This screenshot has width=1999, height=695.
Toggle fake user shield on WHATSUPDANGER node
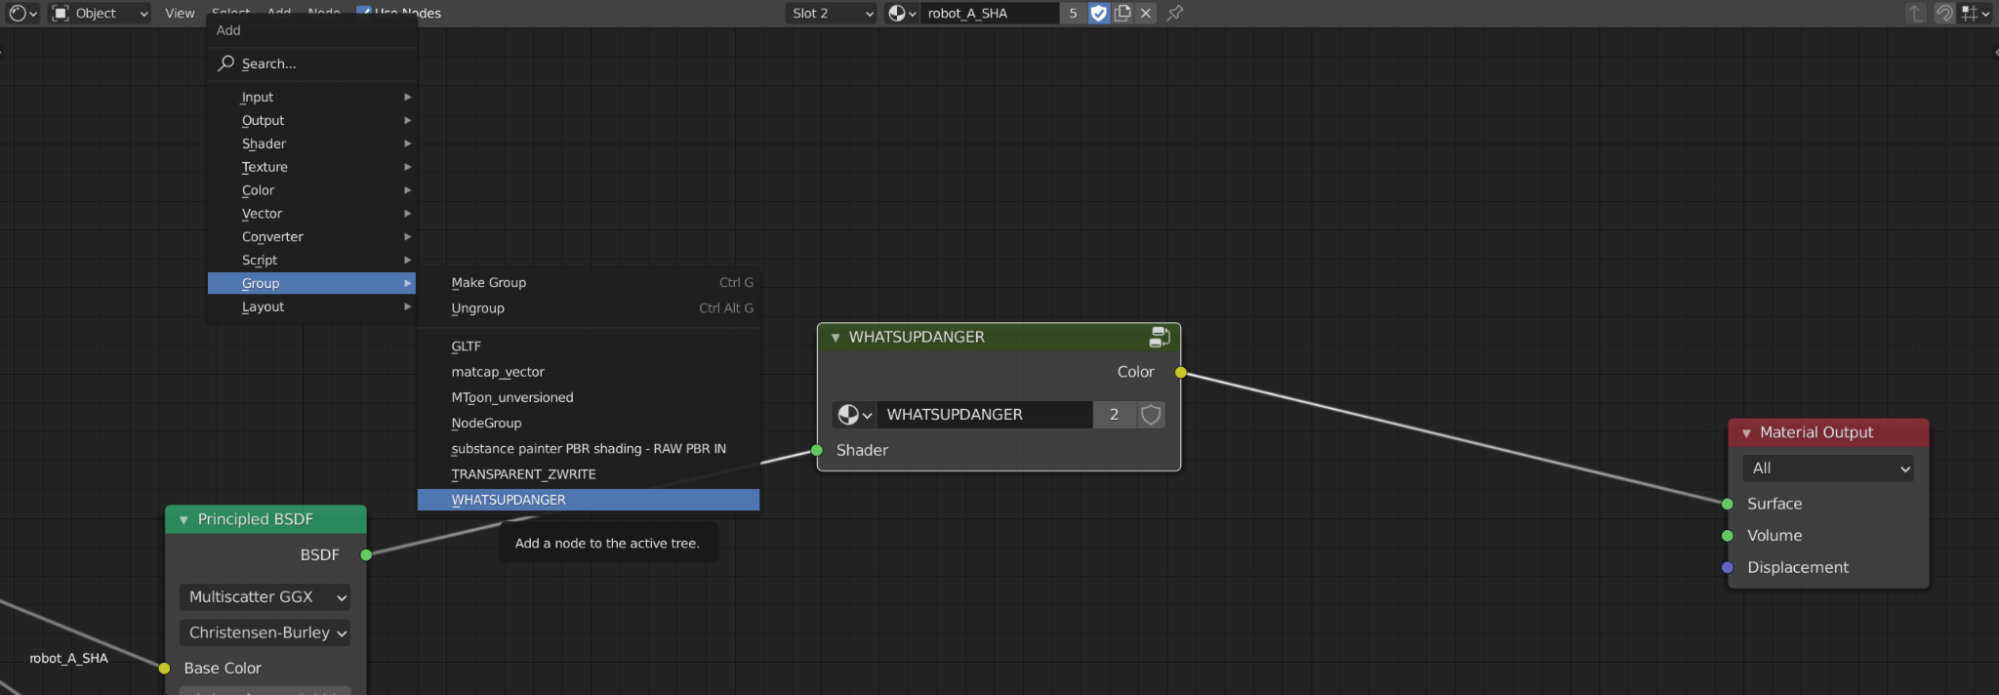coord(1151,415)
